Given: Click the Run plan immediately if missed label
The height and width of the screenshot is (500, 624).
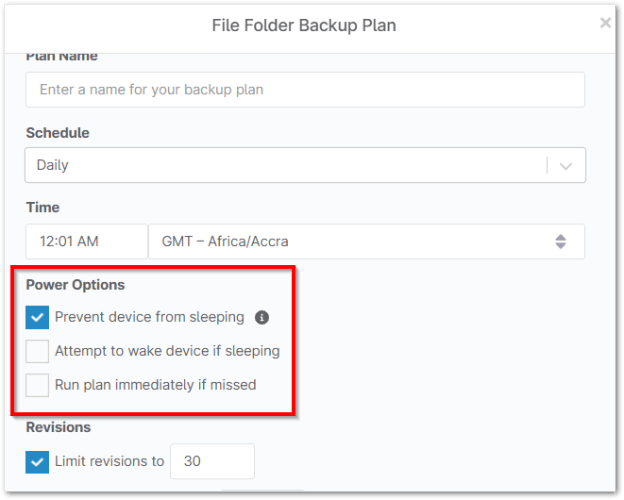Looking at the screenshot, I should pos(155,385).
